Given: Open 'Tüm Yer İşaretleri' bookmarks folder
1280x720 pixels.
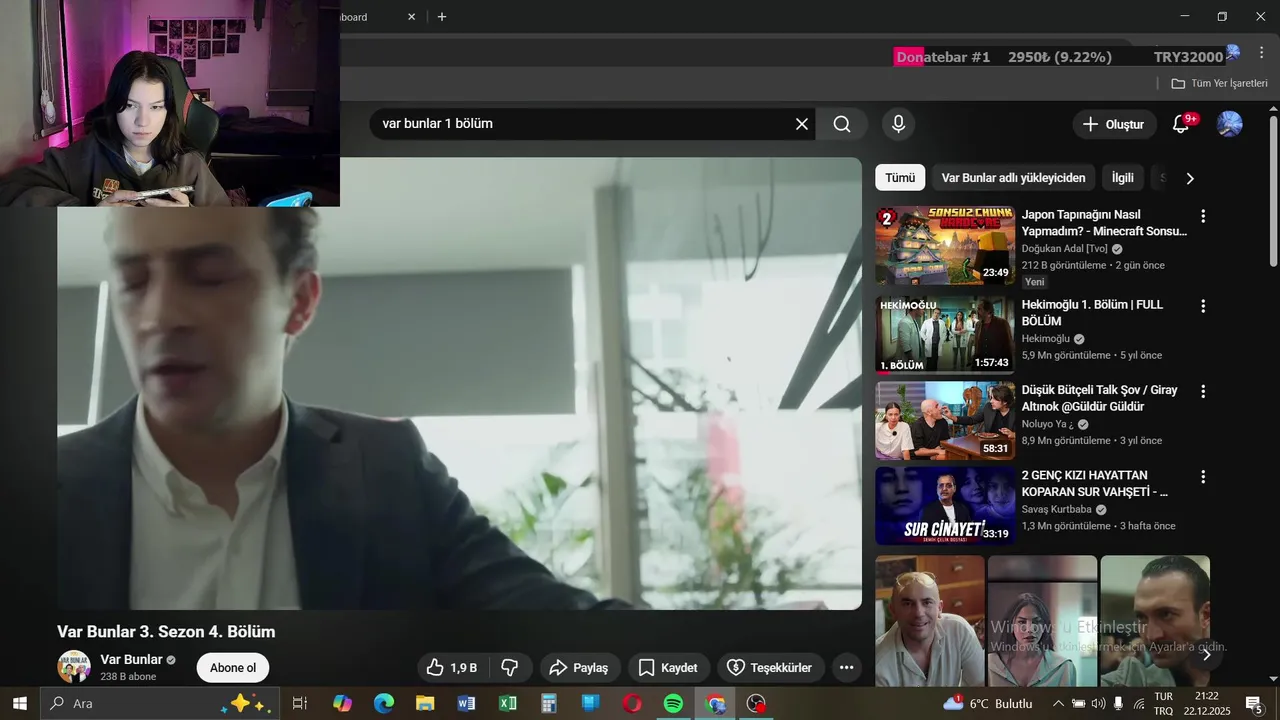Looking at the screenshot, I should point(1219,84).
